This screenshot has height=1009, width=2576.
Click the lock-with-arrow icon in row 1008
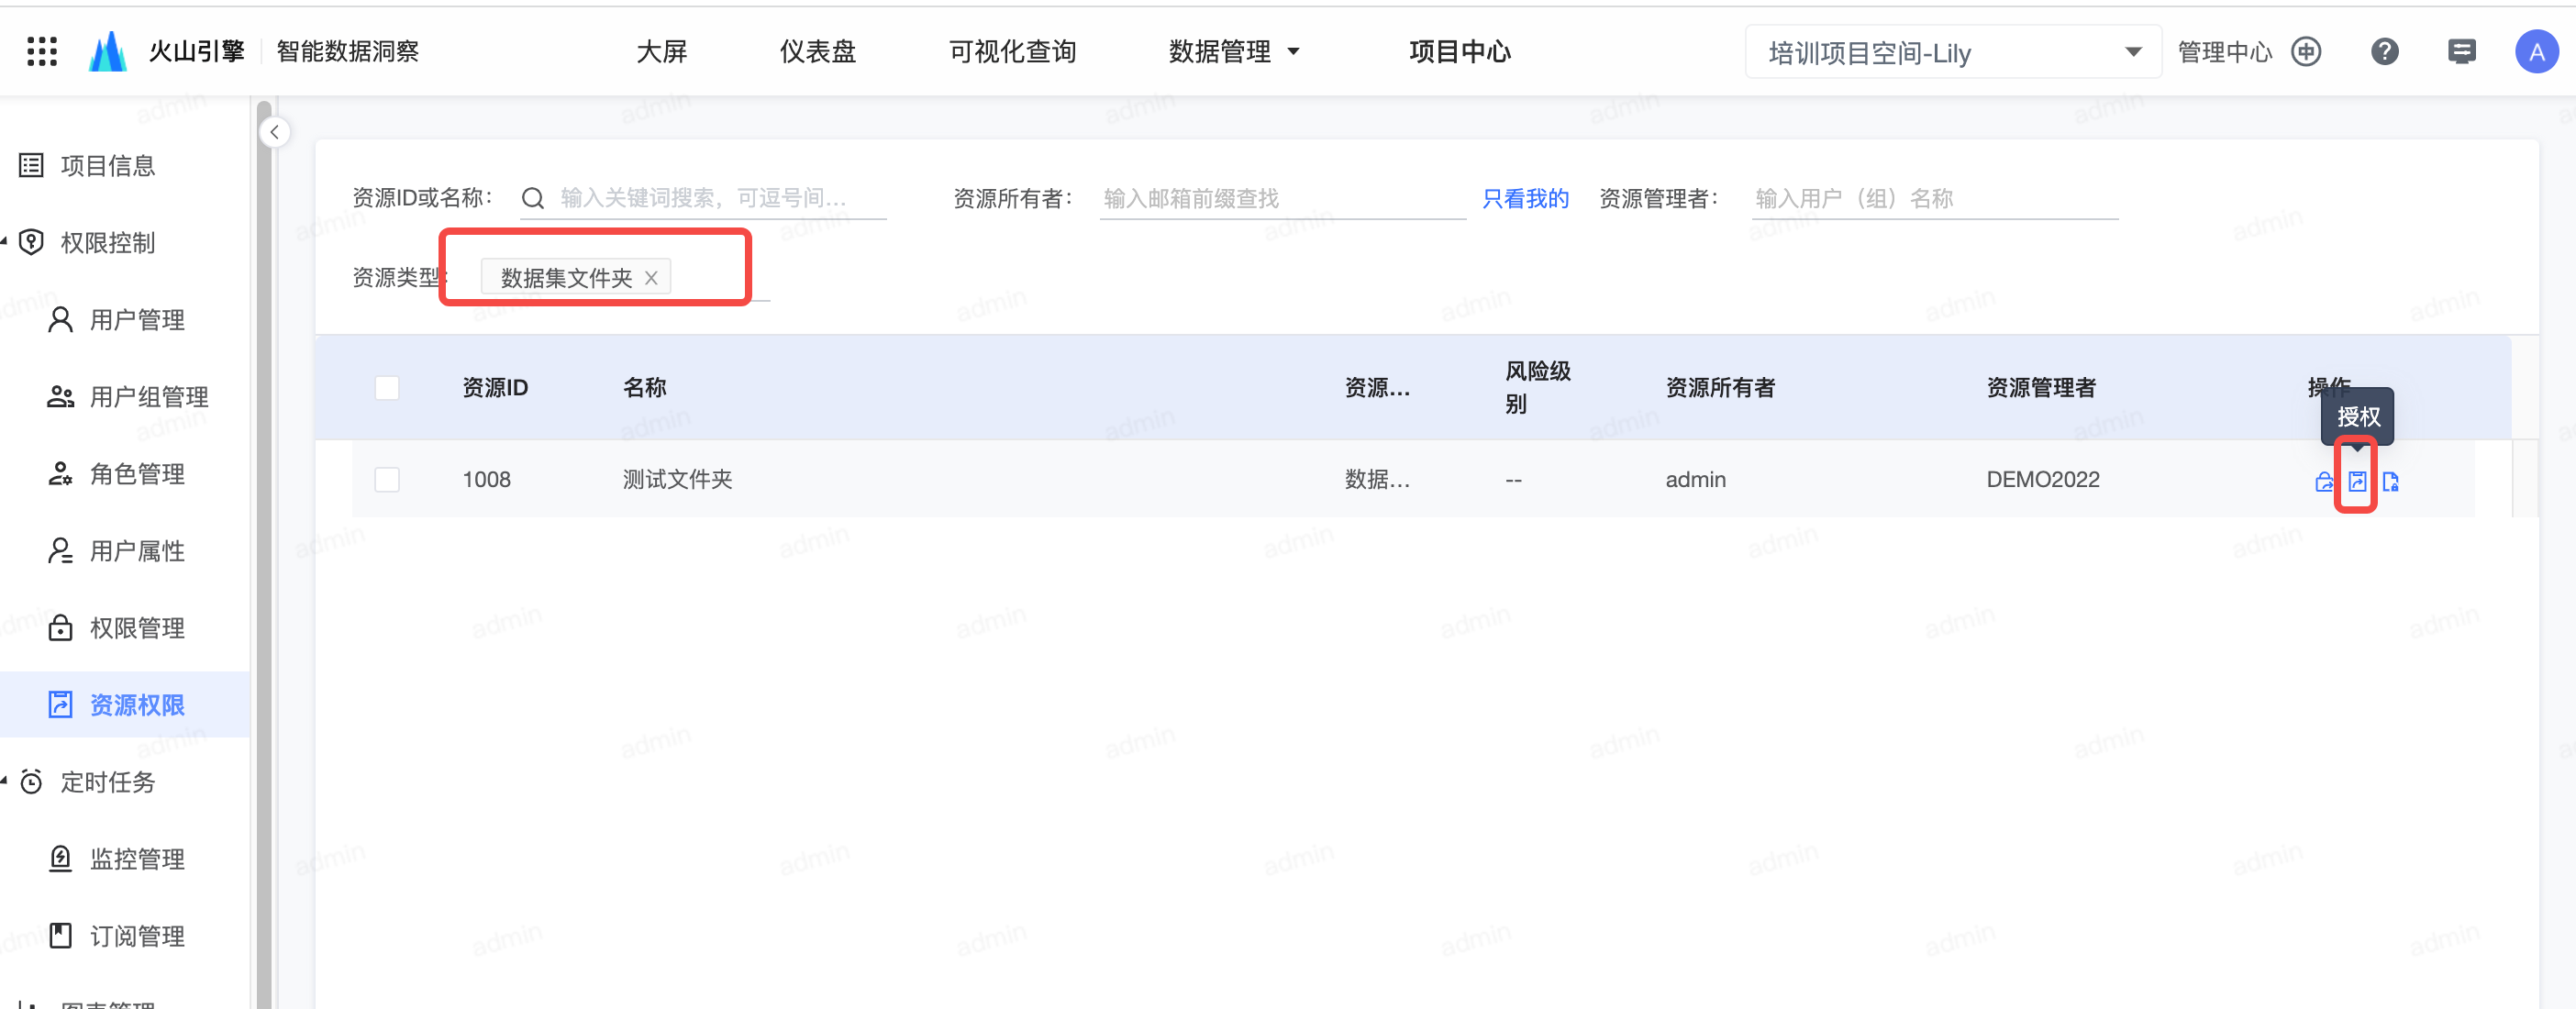[2324, 482]
